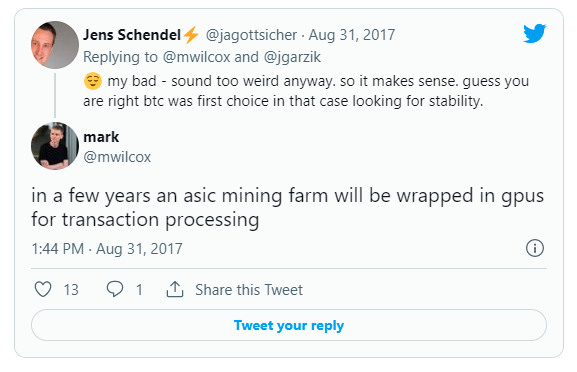Click the relieved face emoji
Viewport: 577px width, 372px height.
[93, 81]
